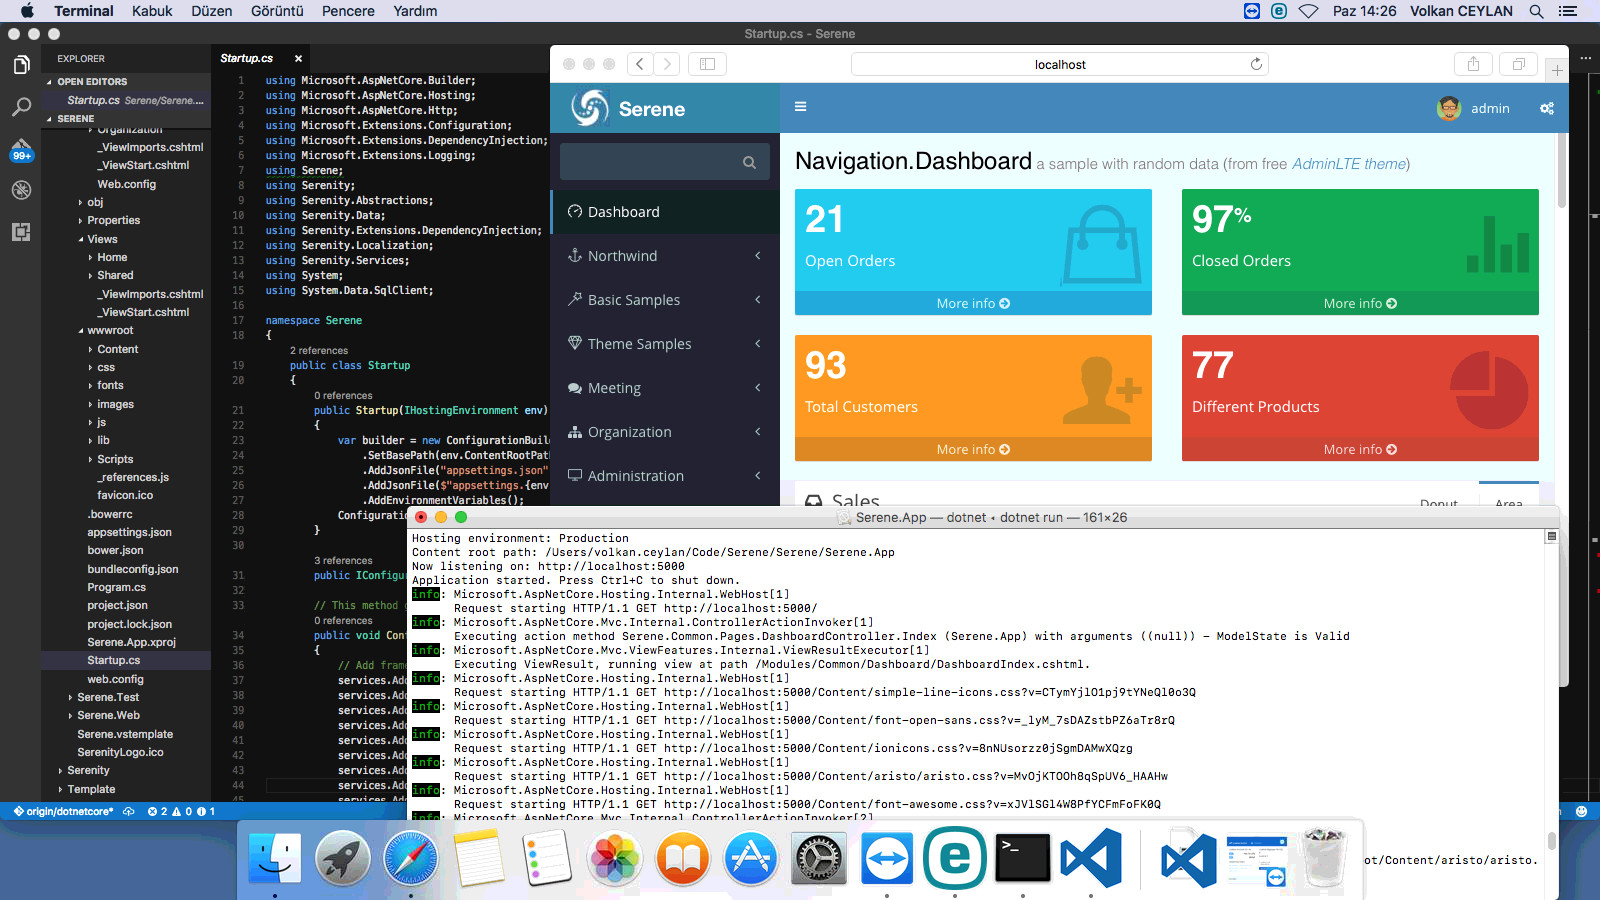Expand the Theme Samples menu

tap(664, 344)
